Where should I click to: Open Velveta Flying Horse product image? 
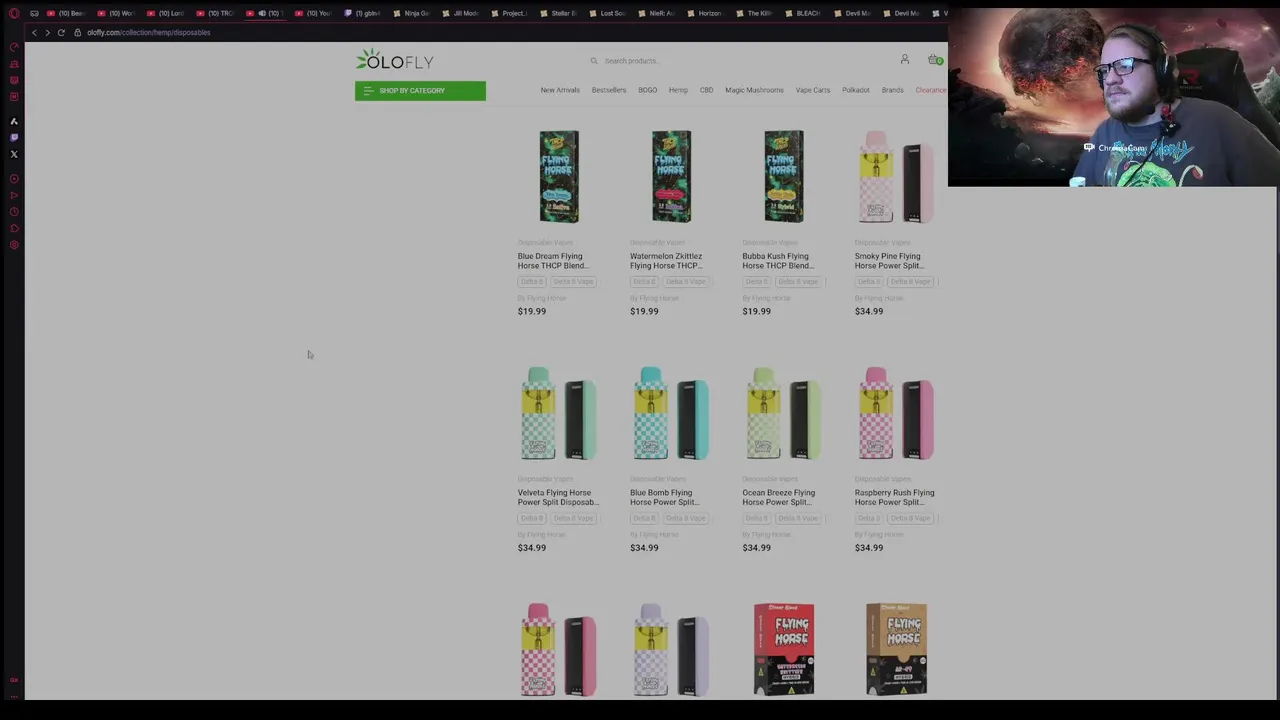click(x=559, y=413)
